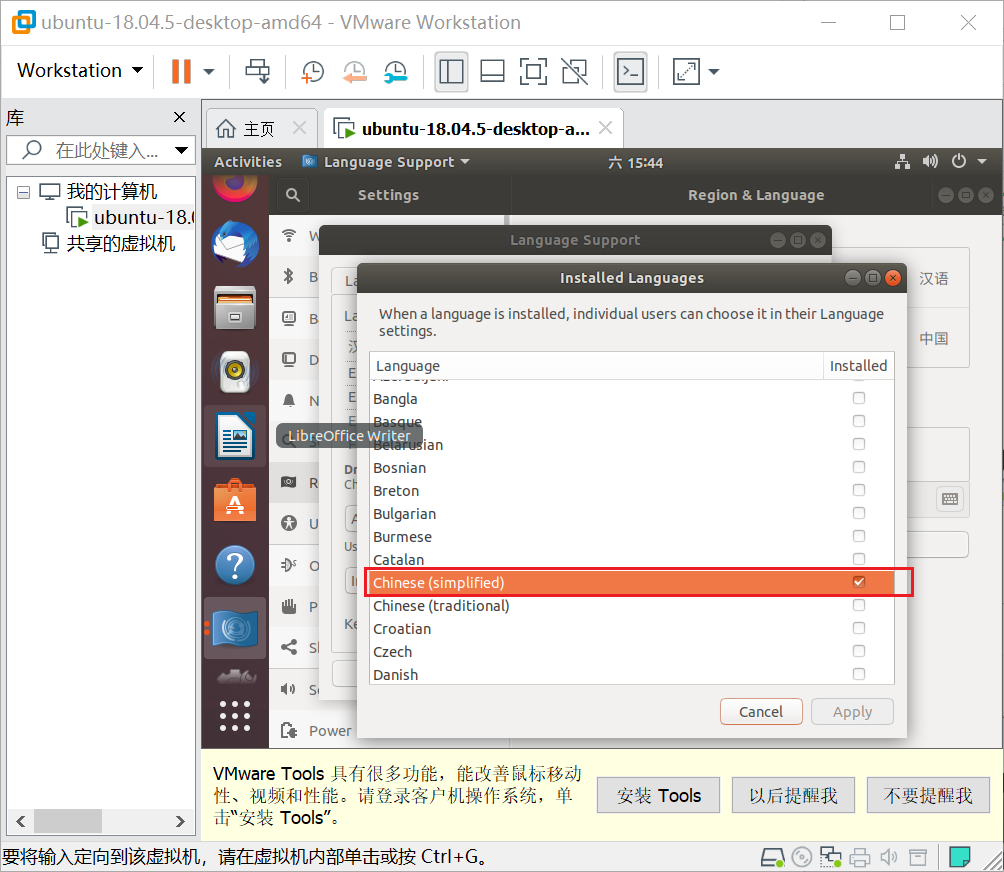Open Ubuntu Activities overview
Viewport: 1004px width, 872px height.
248,162
